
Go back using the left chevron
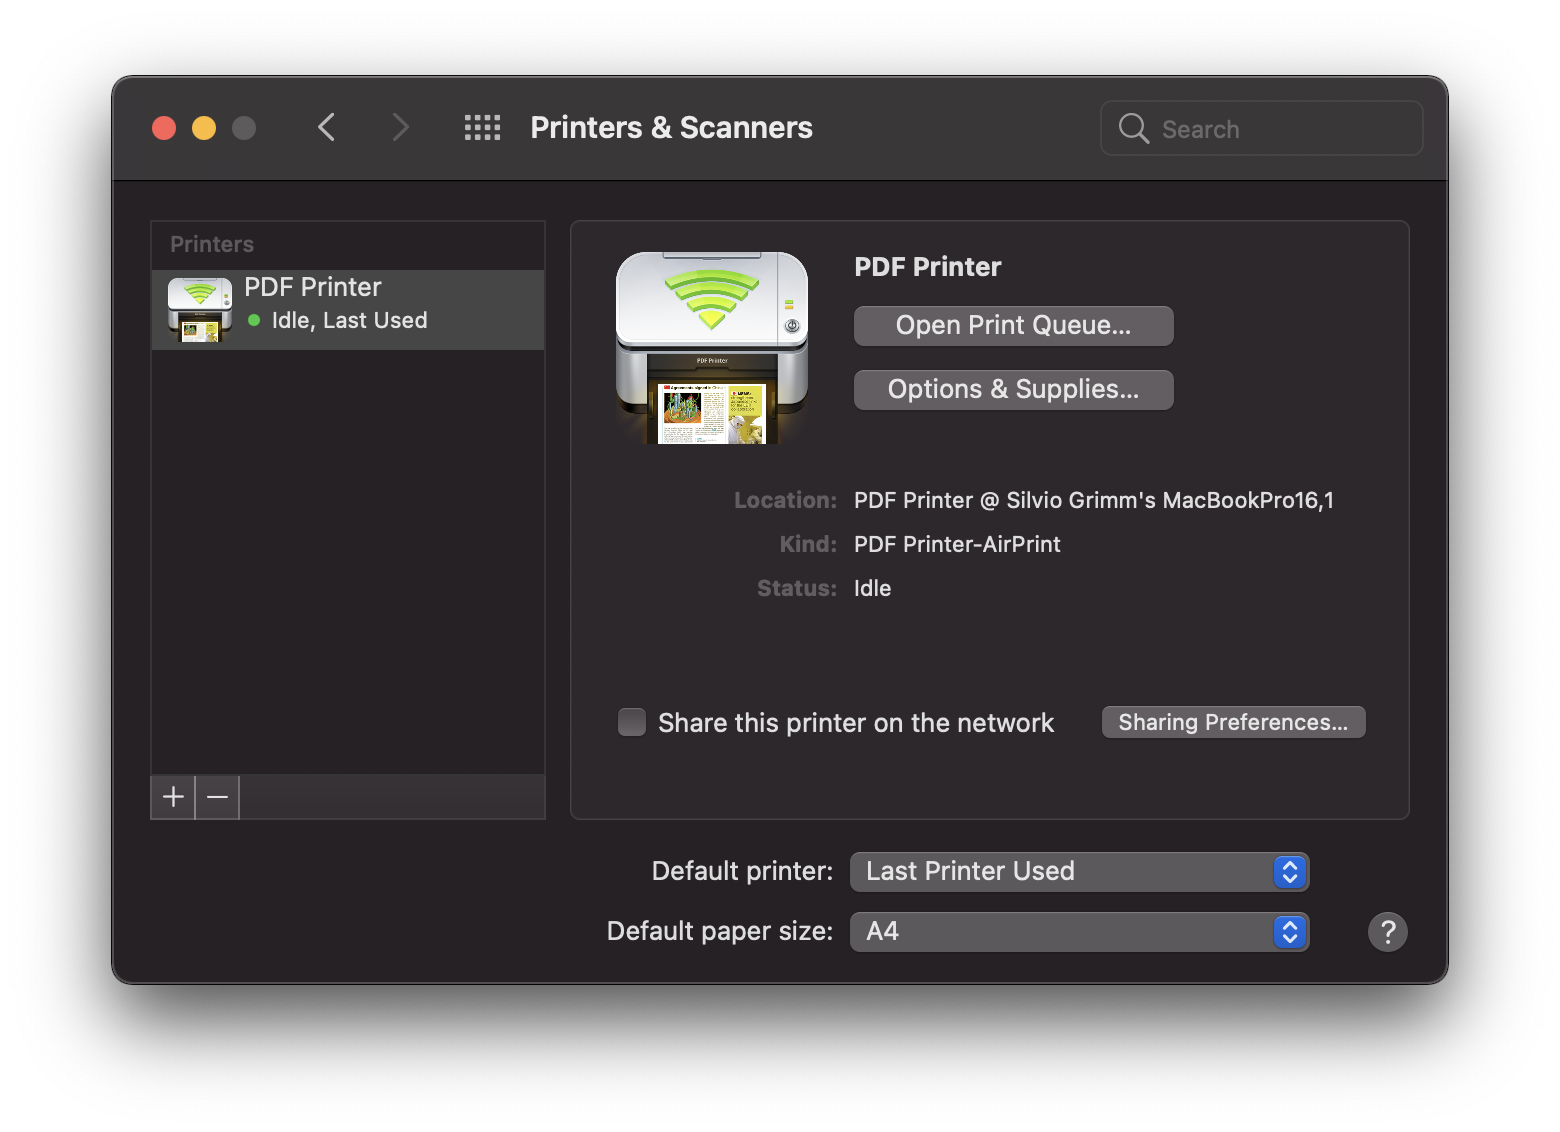[x=326, y=128]
